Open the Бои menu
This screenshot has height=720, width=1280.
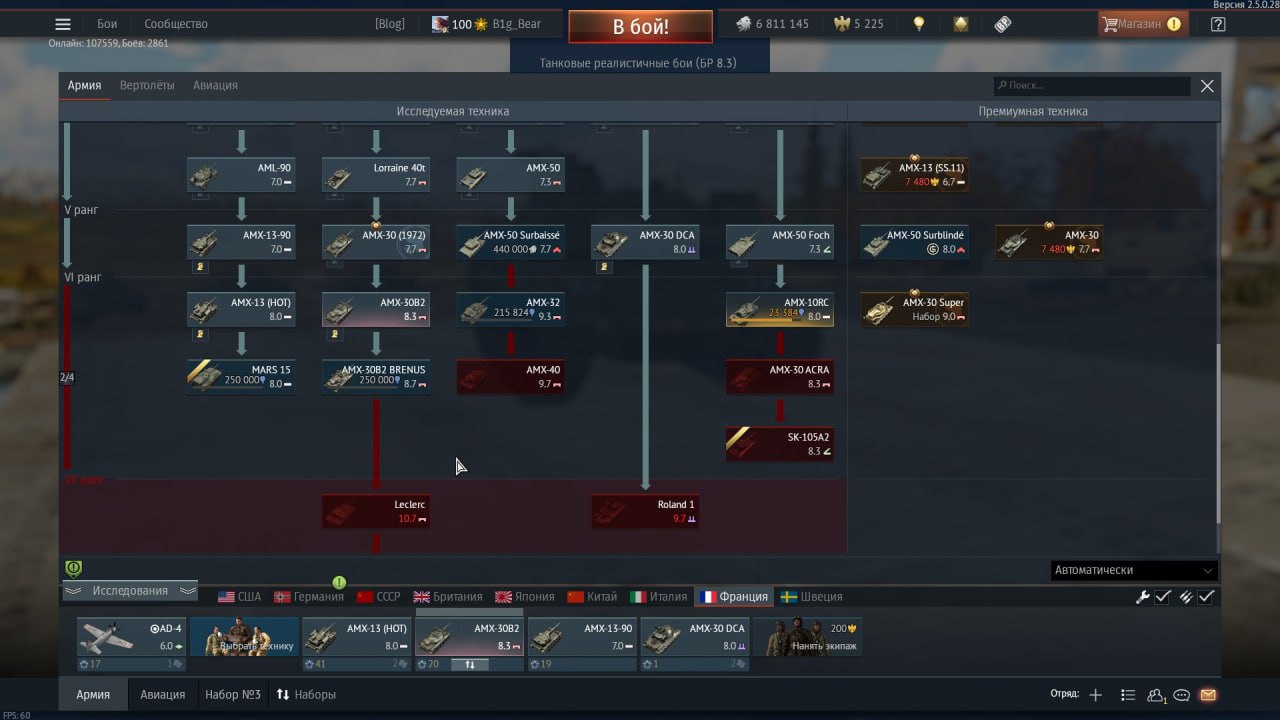107,24
